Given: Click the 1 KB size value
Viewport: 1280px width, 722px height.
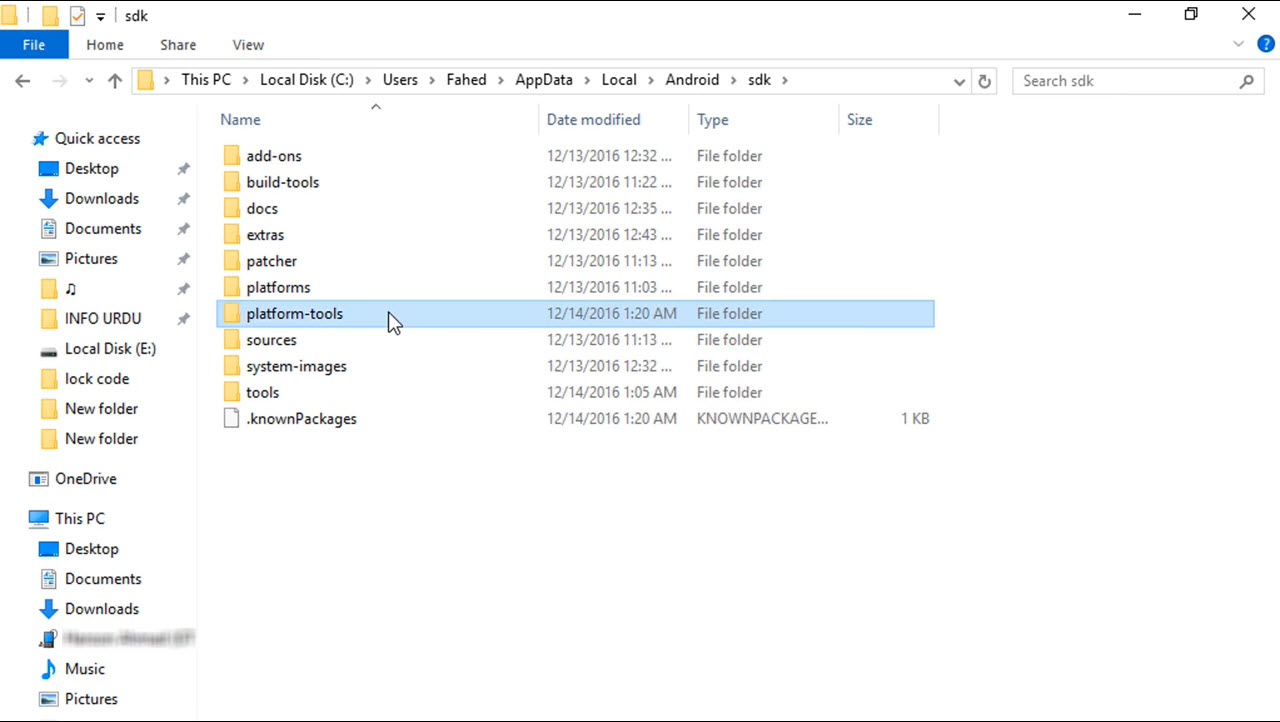Looking at the screenshot, I should click(915, 419).
